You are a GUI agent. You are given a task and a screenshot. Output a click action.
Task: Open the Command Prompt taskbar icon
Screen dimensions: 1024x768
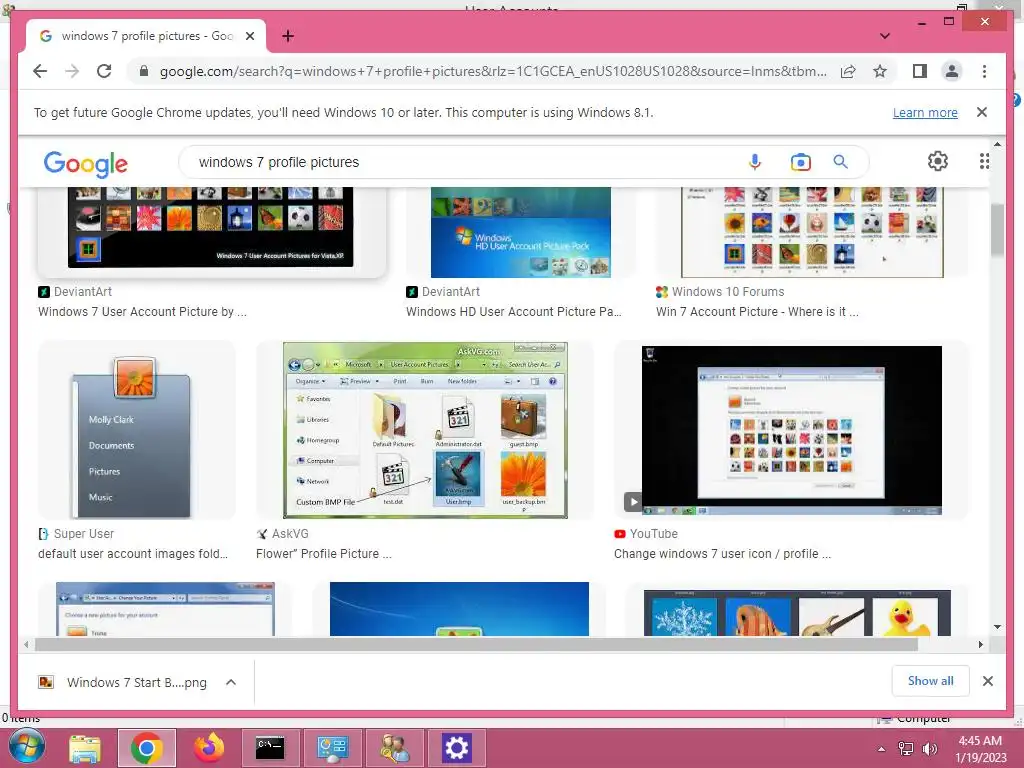click(x=270, y=748)
